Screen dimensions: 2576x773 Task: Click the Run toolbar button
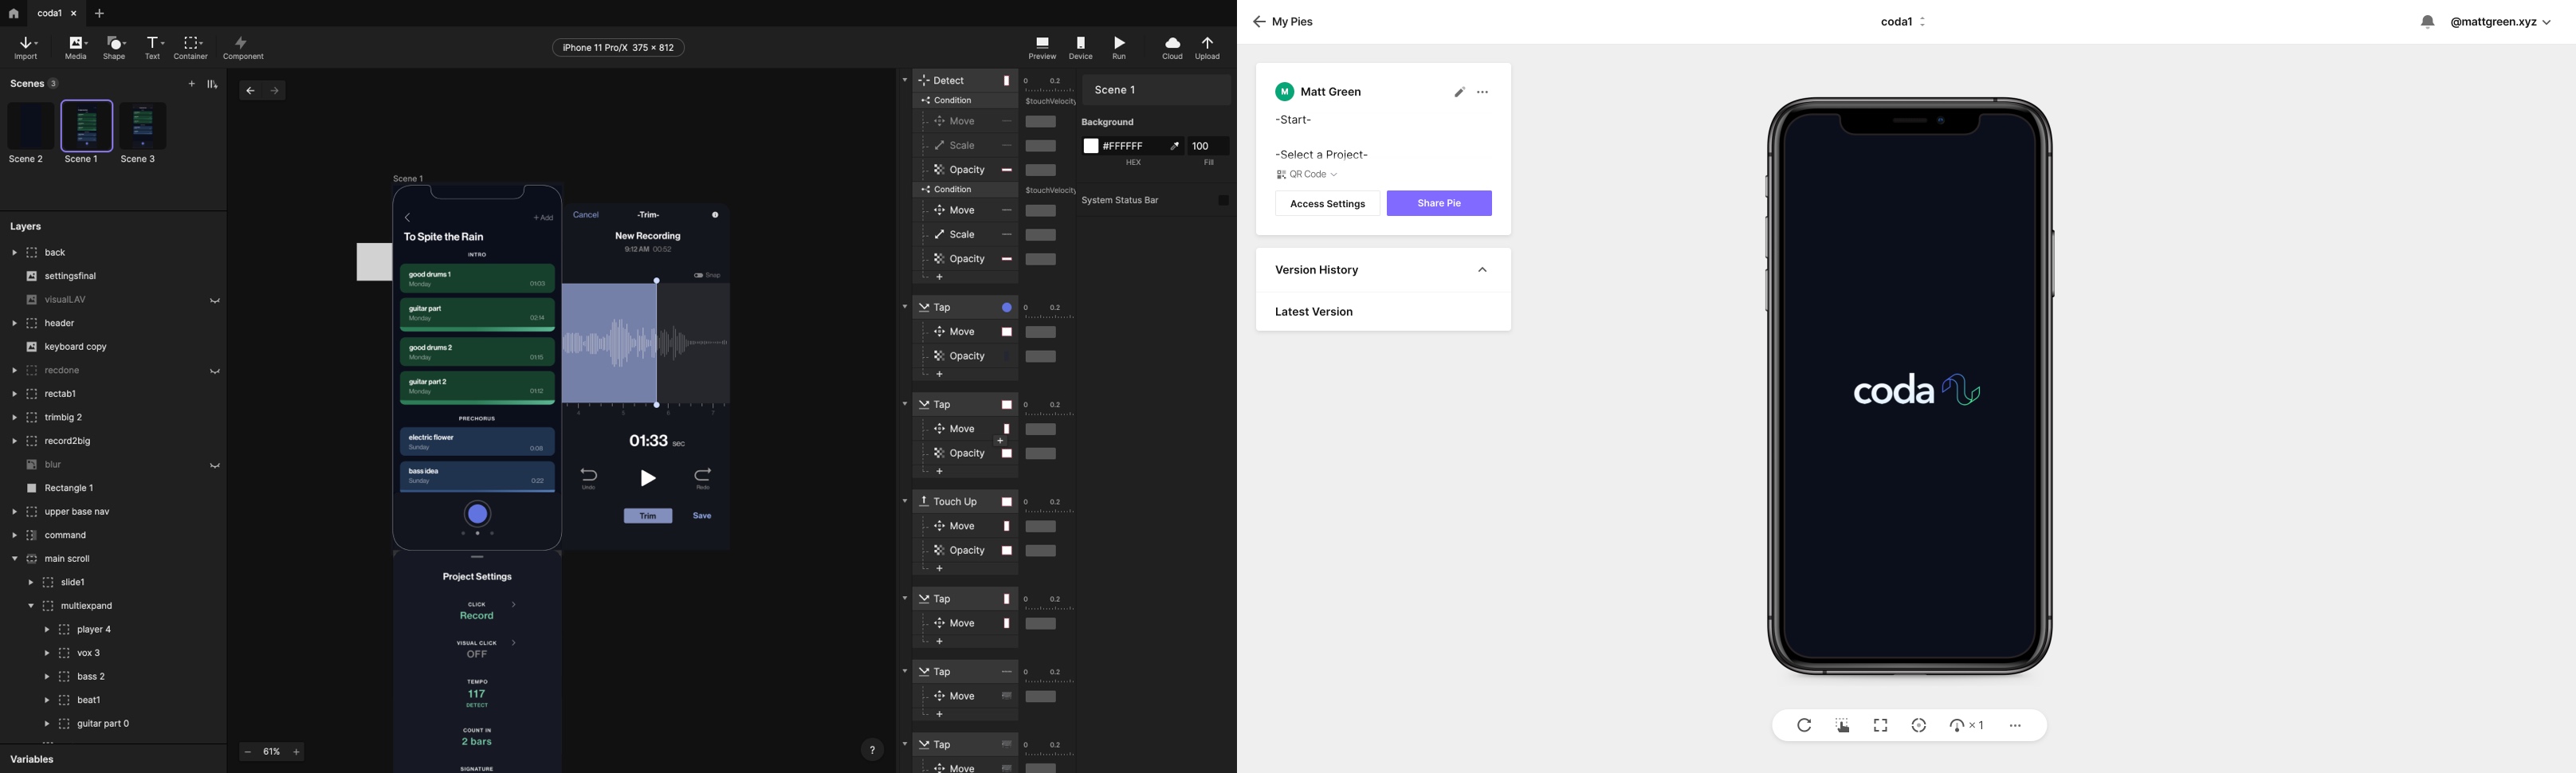1119,48
